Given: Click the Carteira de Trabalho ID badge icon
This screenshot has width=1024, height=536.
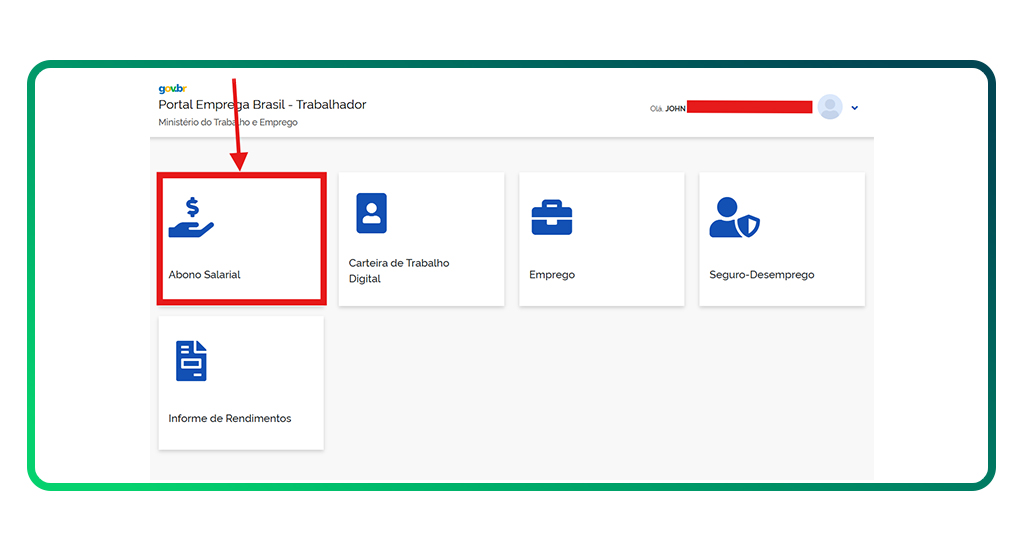Looking at the screenshot, I should click(371, 213).
